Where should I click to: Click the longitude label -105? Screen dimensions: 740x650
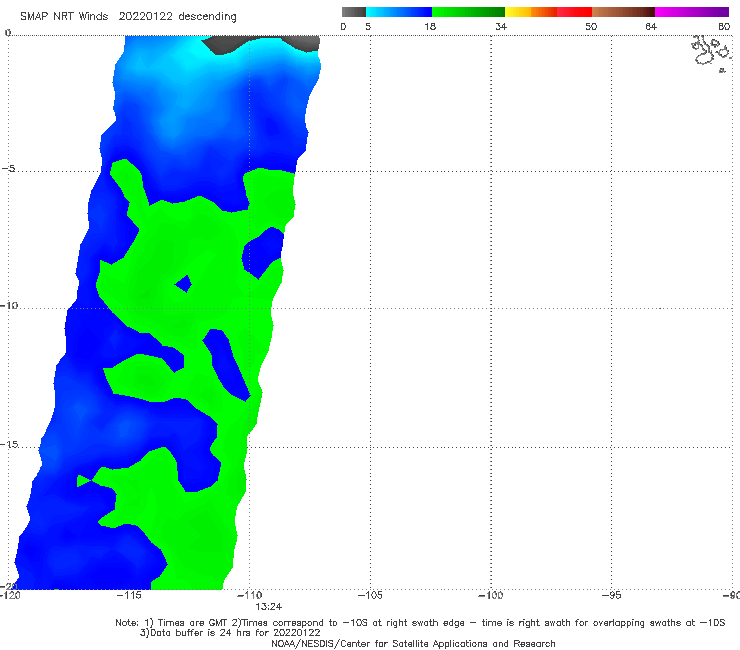coord(370,595)
